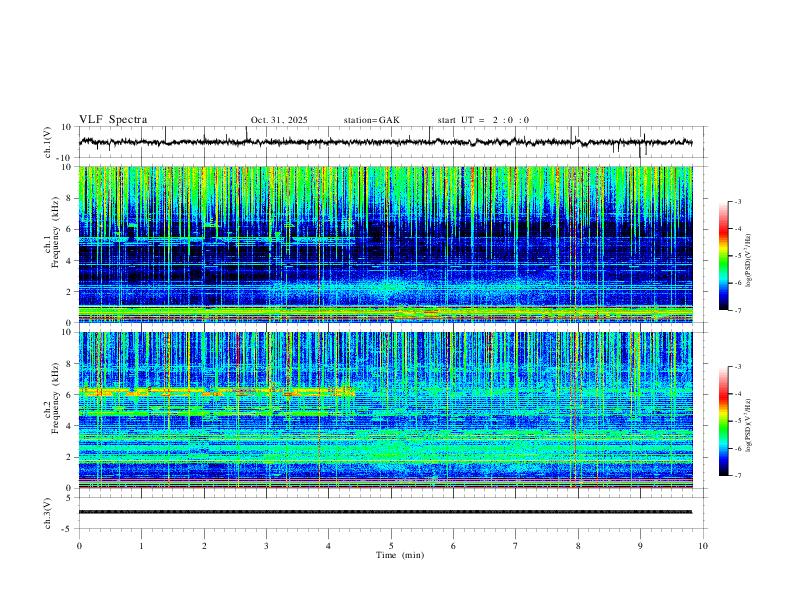Click the "5" tick on the Time axis
This screenshot has height=612, width=792.
pyautogui.click(x=391, y=546)
